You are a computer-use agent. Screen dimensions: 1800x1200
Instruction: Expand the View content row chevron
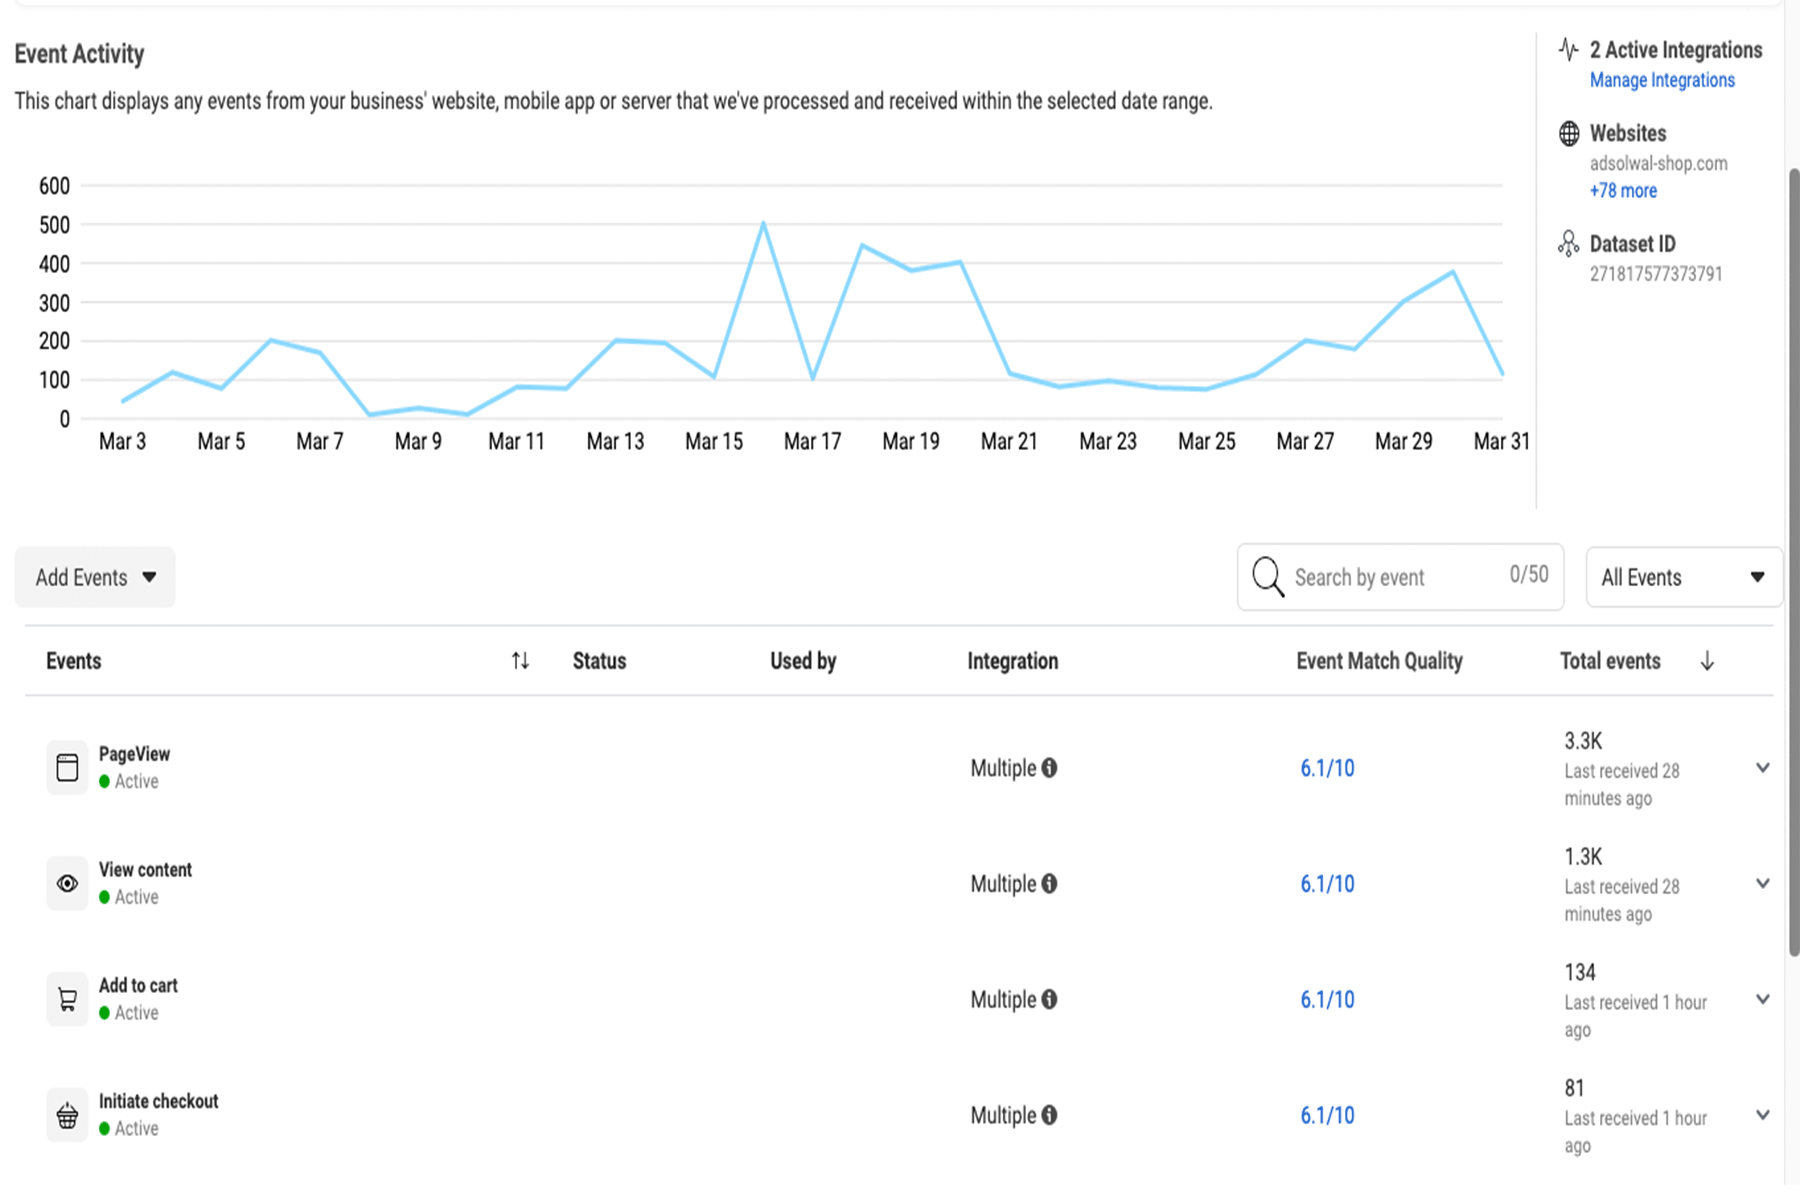point(1763,884)
